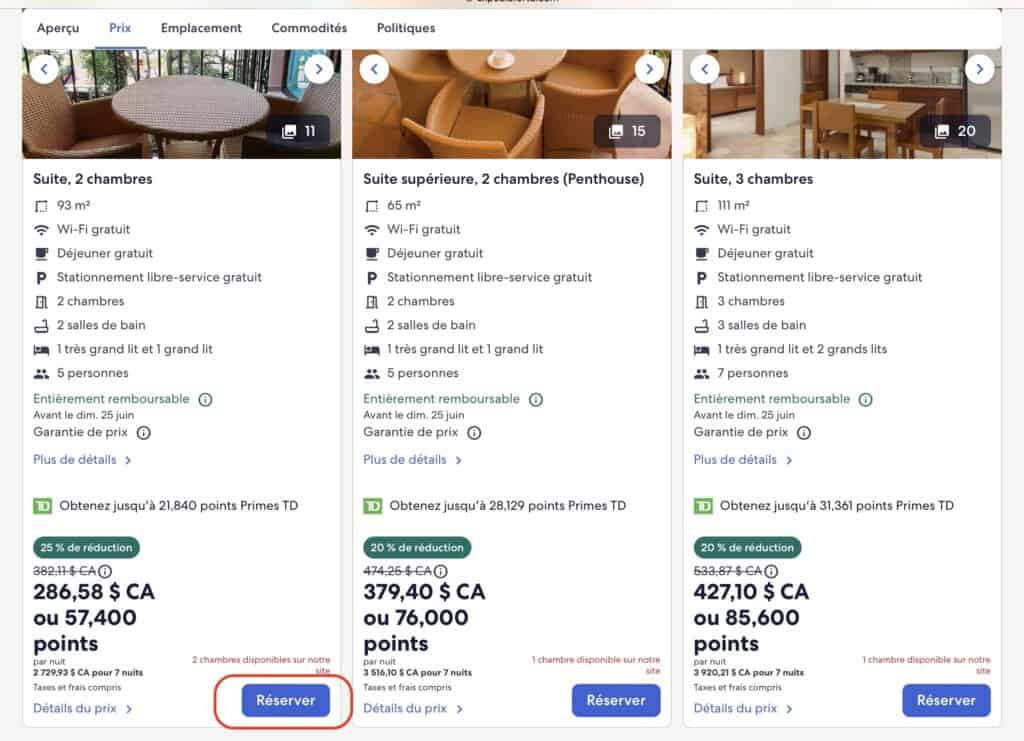The height and width of the screenshot is (741, 1024).
Task: Open the Commodités tab
Action: tap(309, 28)
